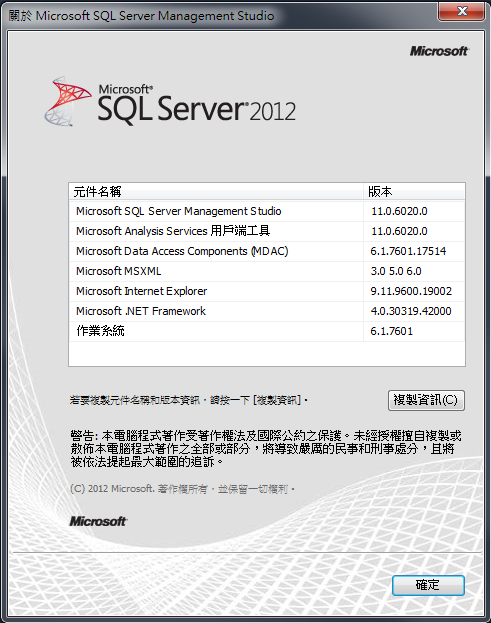Select the Microsoft Analysis Services 用戶端工具 row

pyautogui.click(x=267, y=231)
